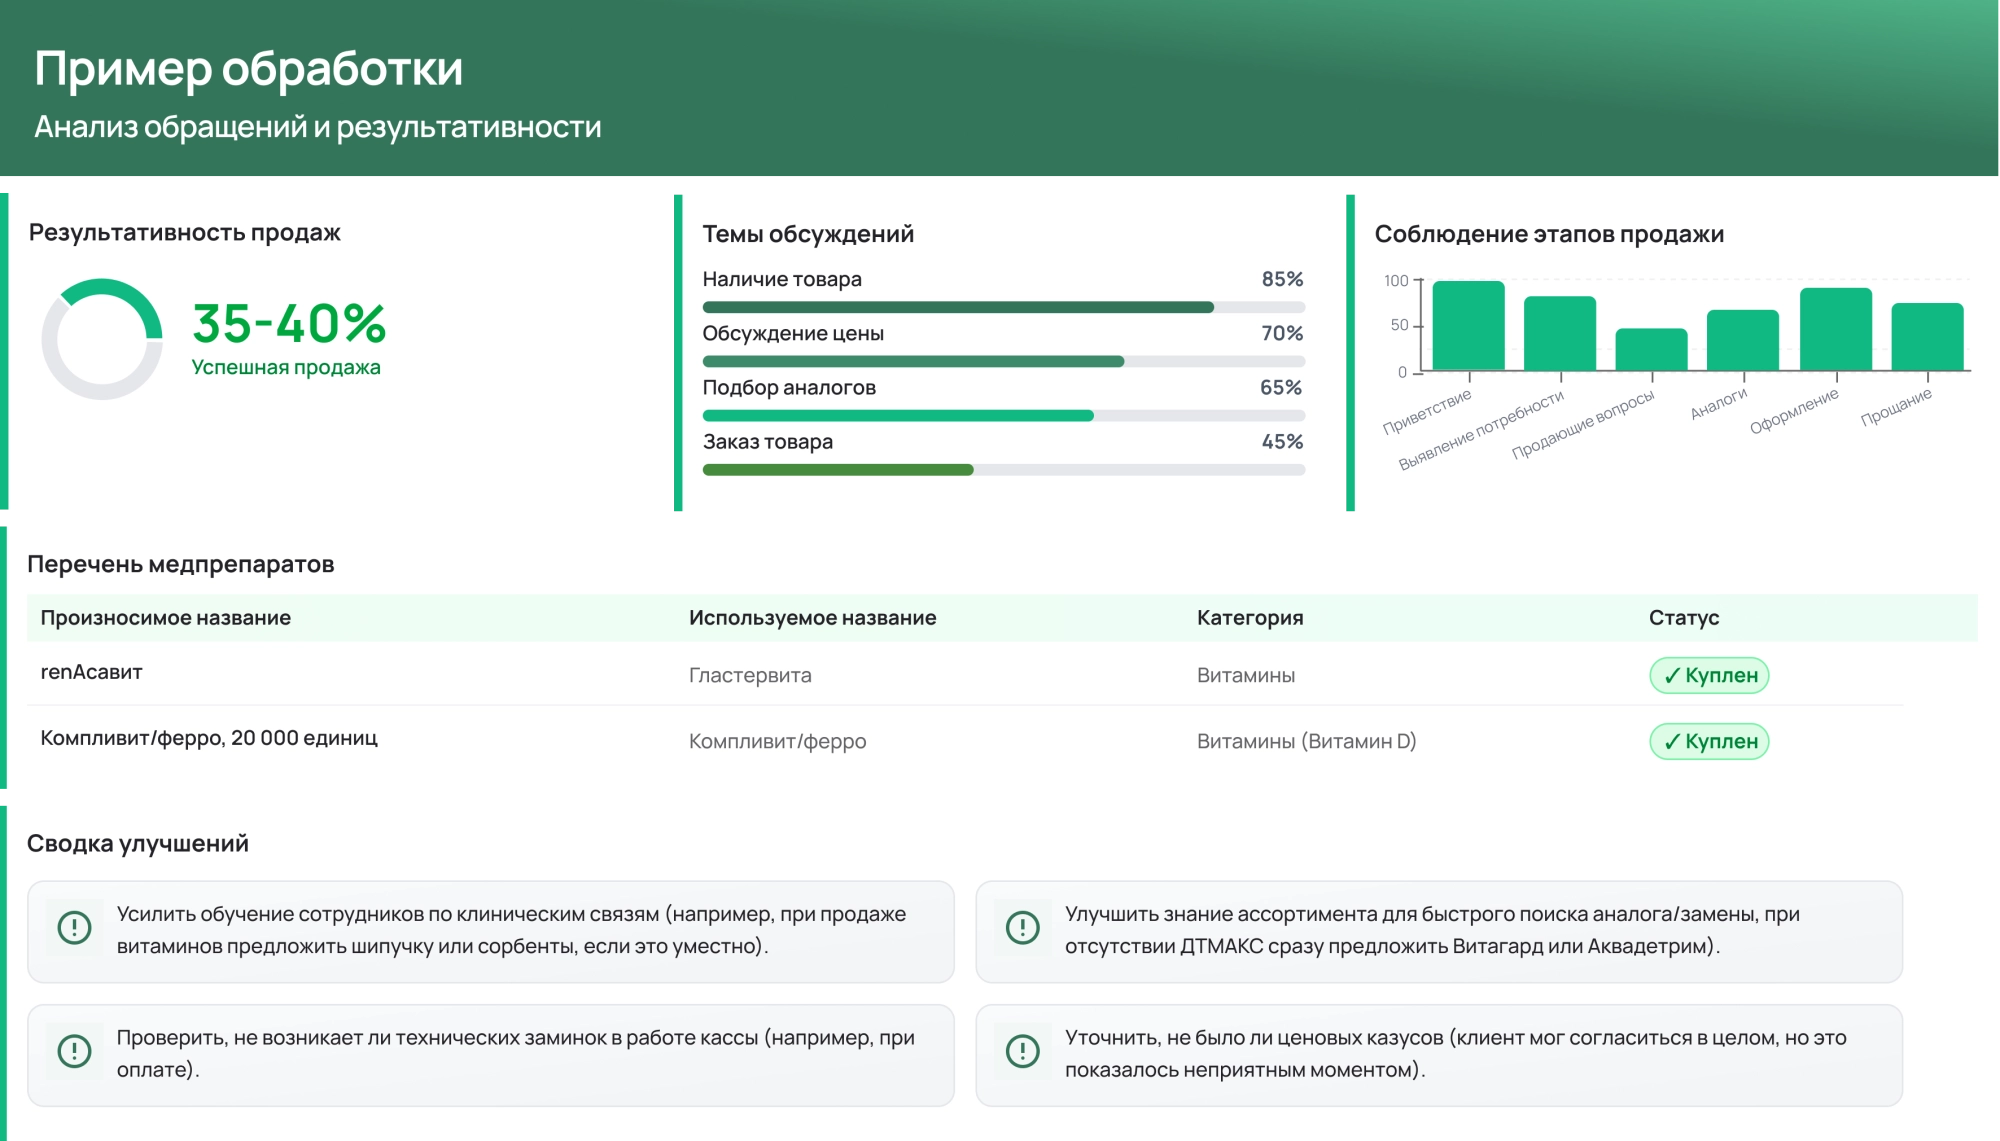
Task: Click the 'Заказ товара' progress bar
Action: [1003, 470]
